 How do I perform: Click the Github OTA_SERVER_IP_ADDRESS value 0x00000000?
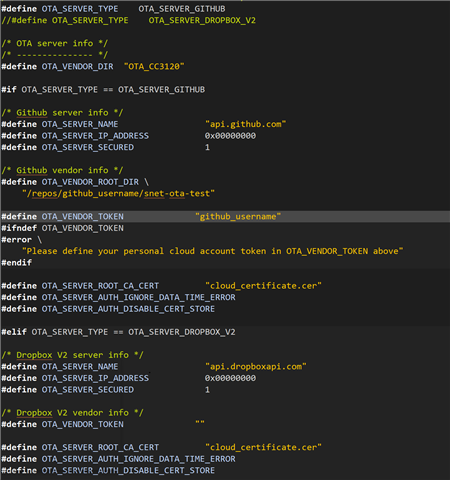coord(230,136)
